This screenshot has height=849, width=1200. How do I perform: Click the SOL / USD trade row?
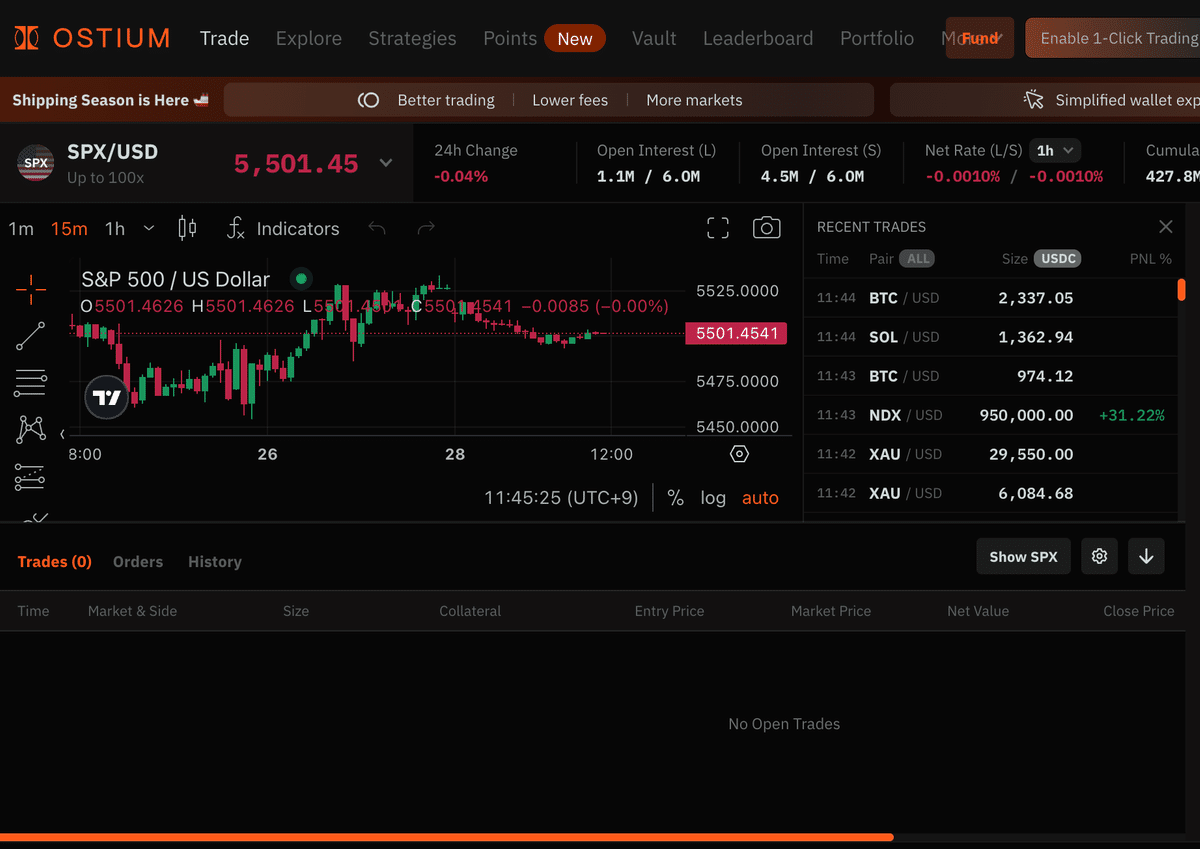pos(991,337)
